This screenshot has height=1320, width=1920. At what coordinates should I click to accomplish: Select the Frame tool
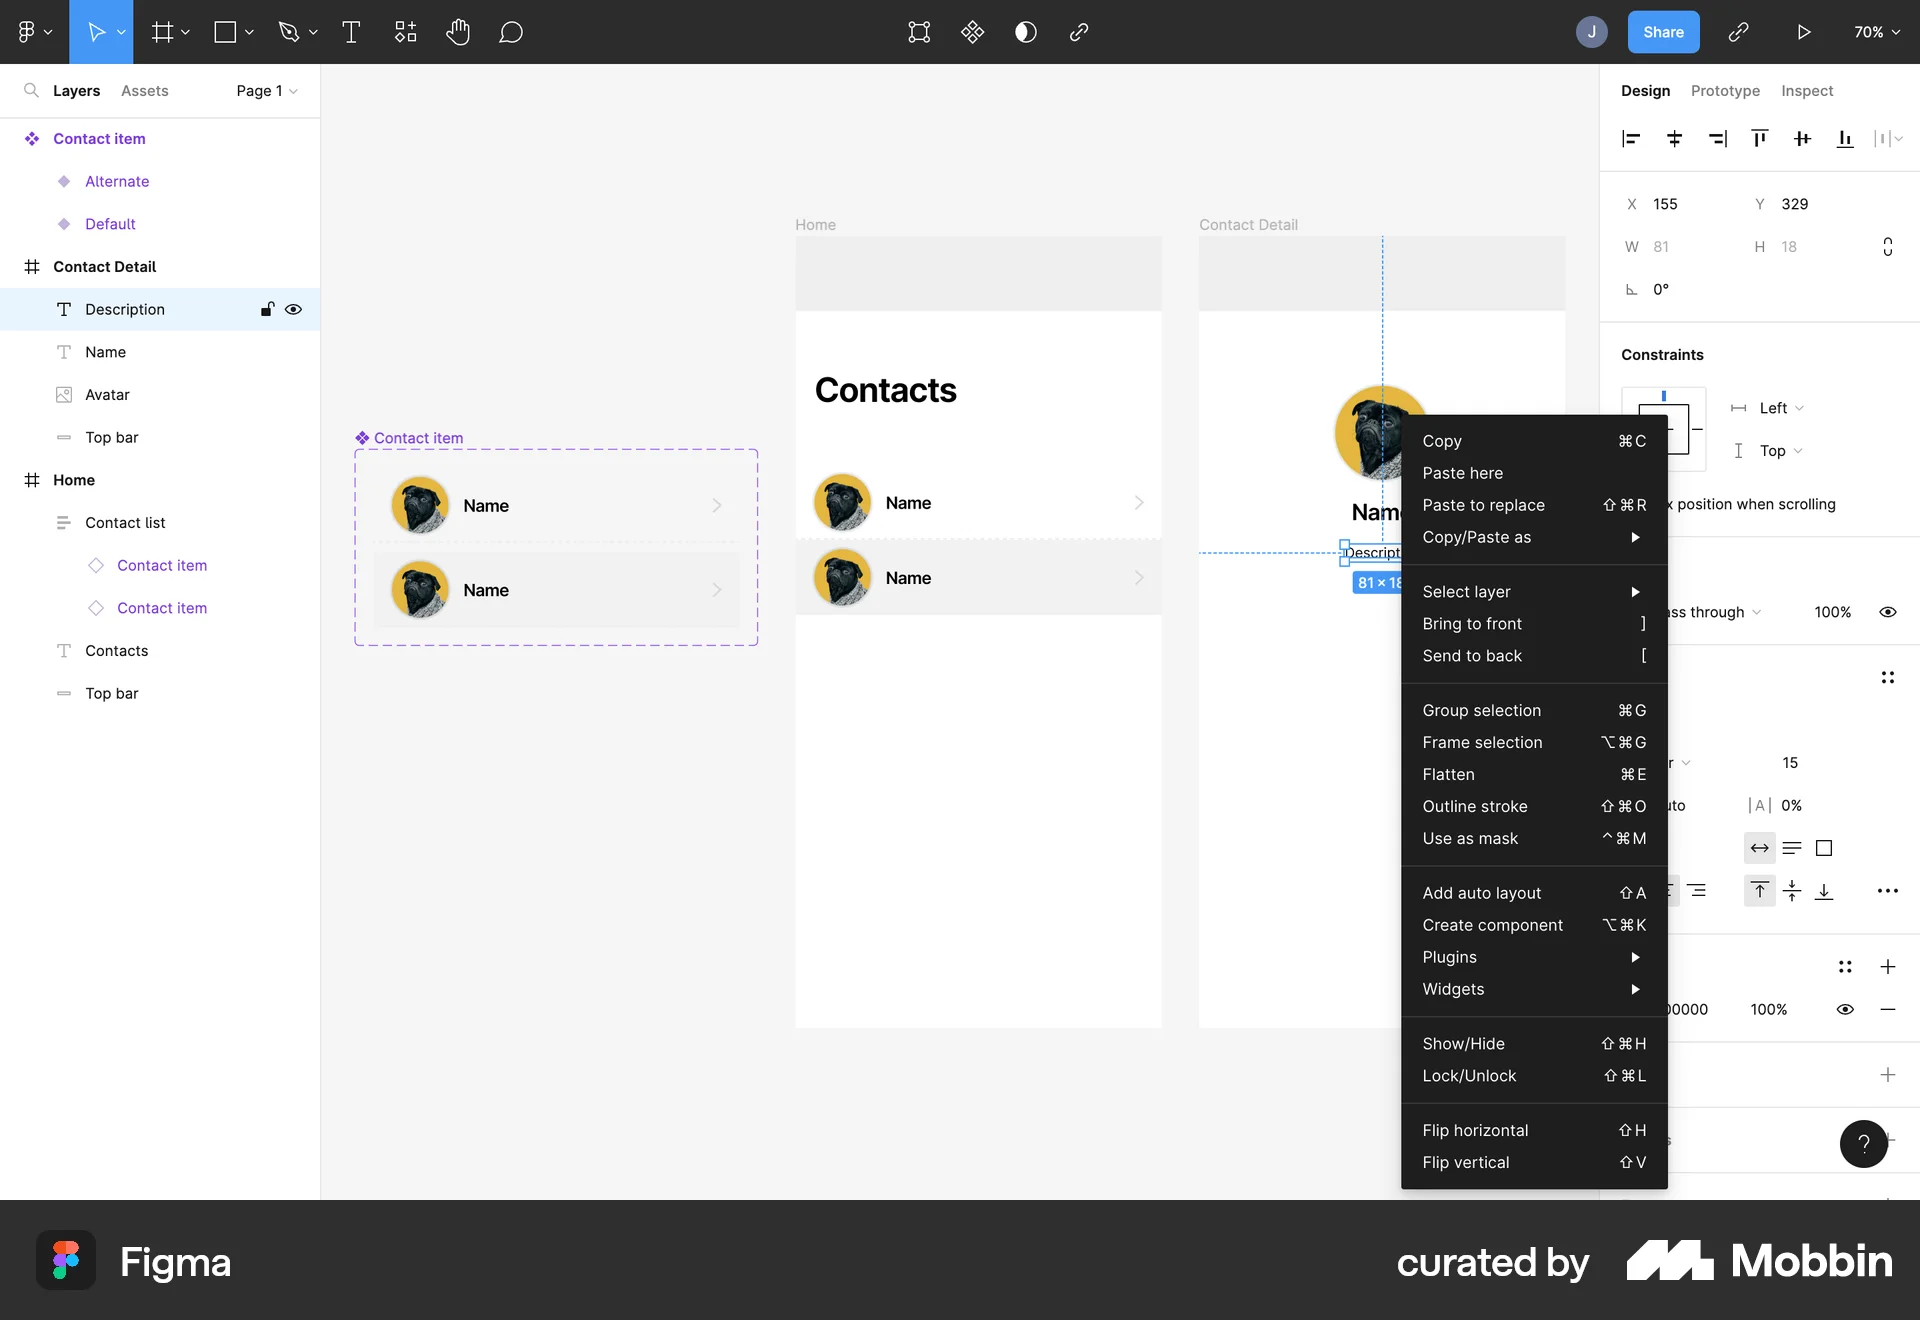coord(163,31)
